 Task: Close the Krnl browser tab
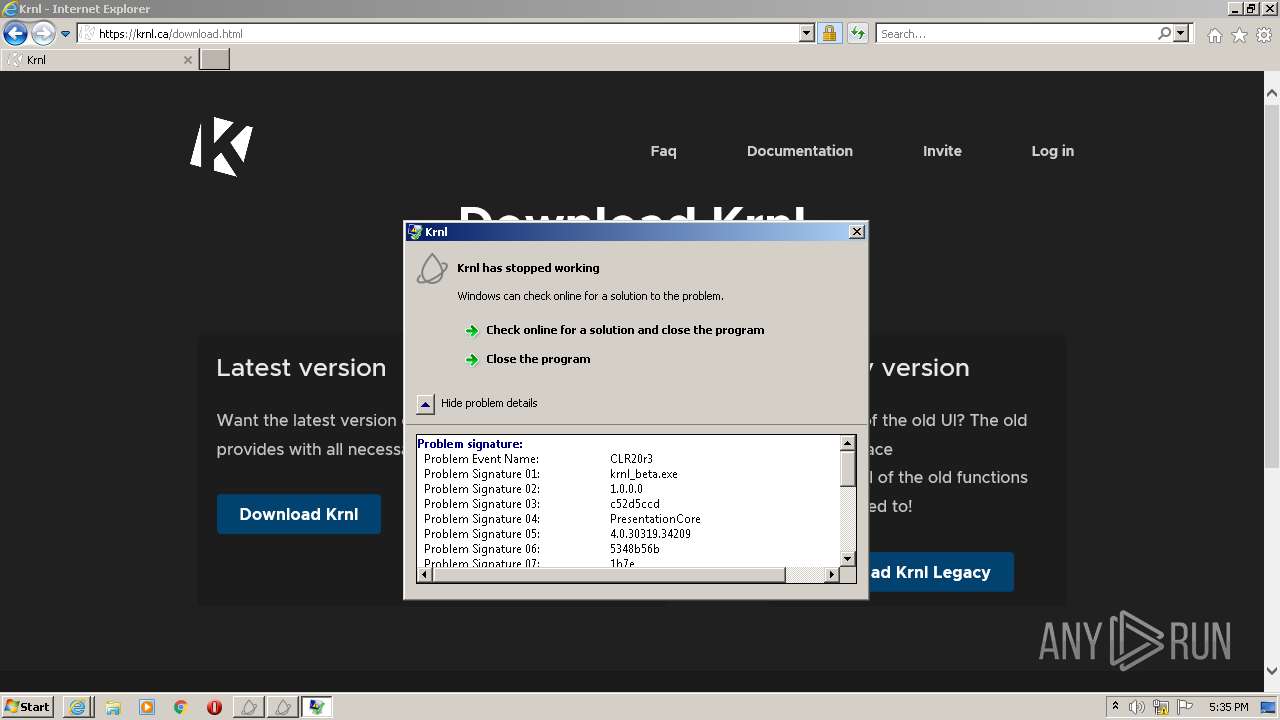187,60
